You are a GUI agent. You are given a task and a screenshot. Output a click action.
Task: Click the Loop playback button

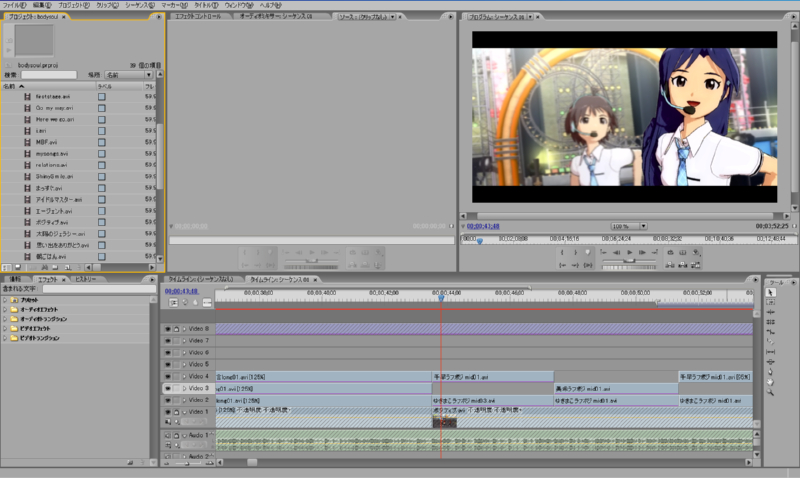point(670,253)
